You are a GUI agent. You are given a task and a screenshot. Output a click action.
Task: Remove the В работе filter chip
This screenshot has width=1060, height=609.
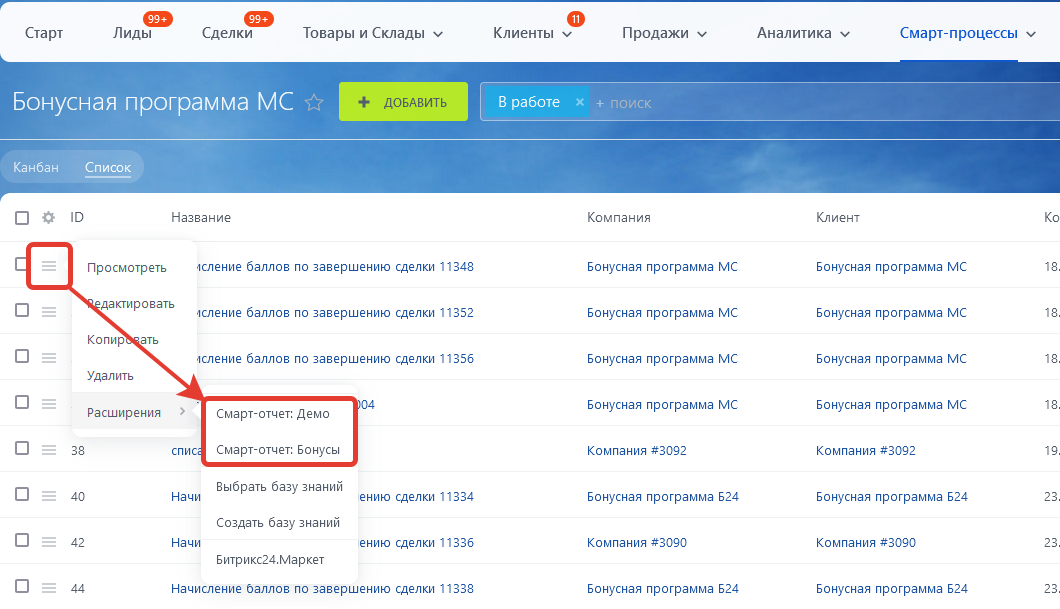point(579,102)
